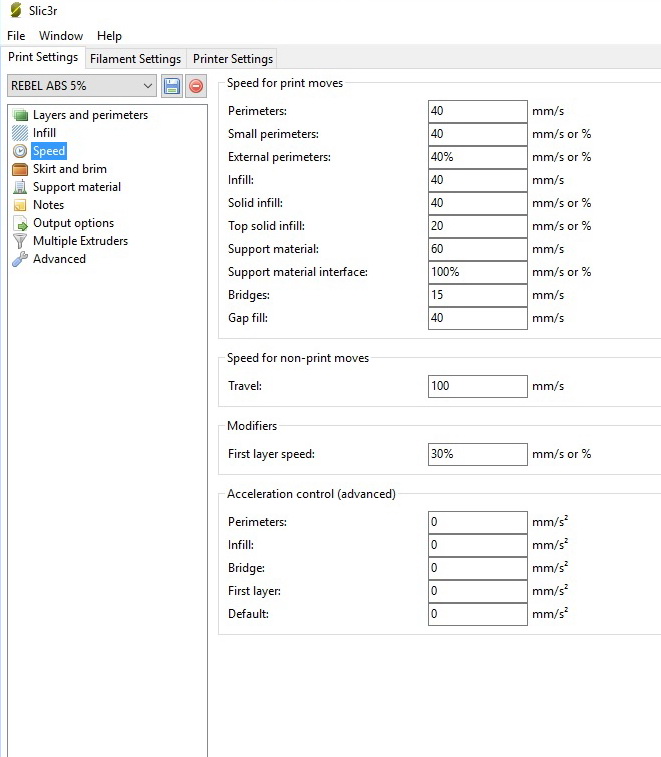Click the Multiple Extruders funnel icon
The height and width of the screenshot is (757, 661).
pos(20,241)
